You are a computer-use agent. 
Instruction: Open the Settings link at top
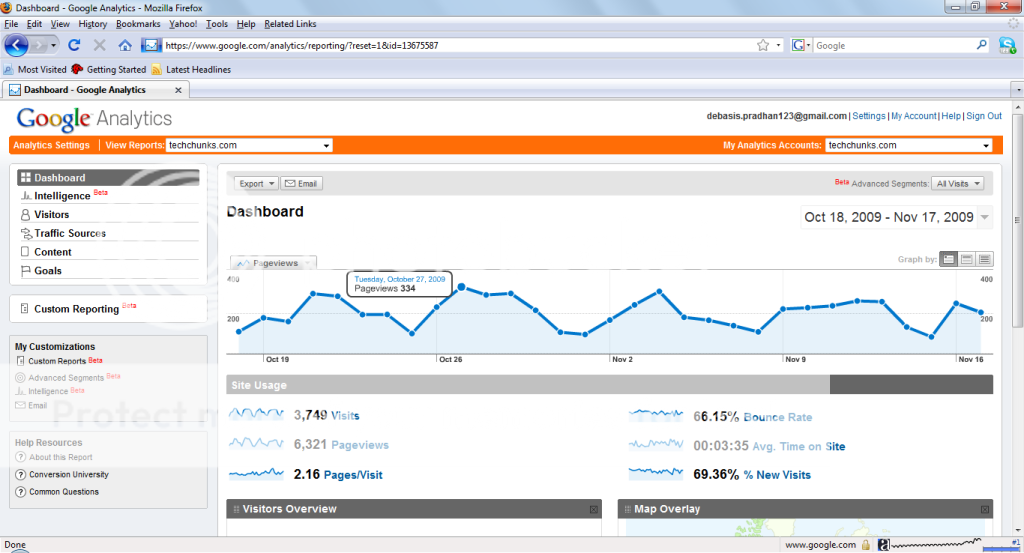coord(869,116)
